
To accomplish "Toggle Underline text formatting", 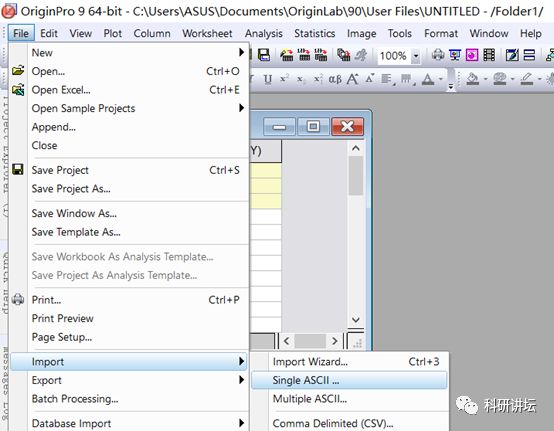I will 268,79.
